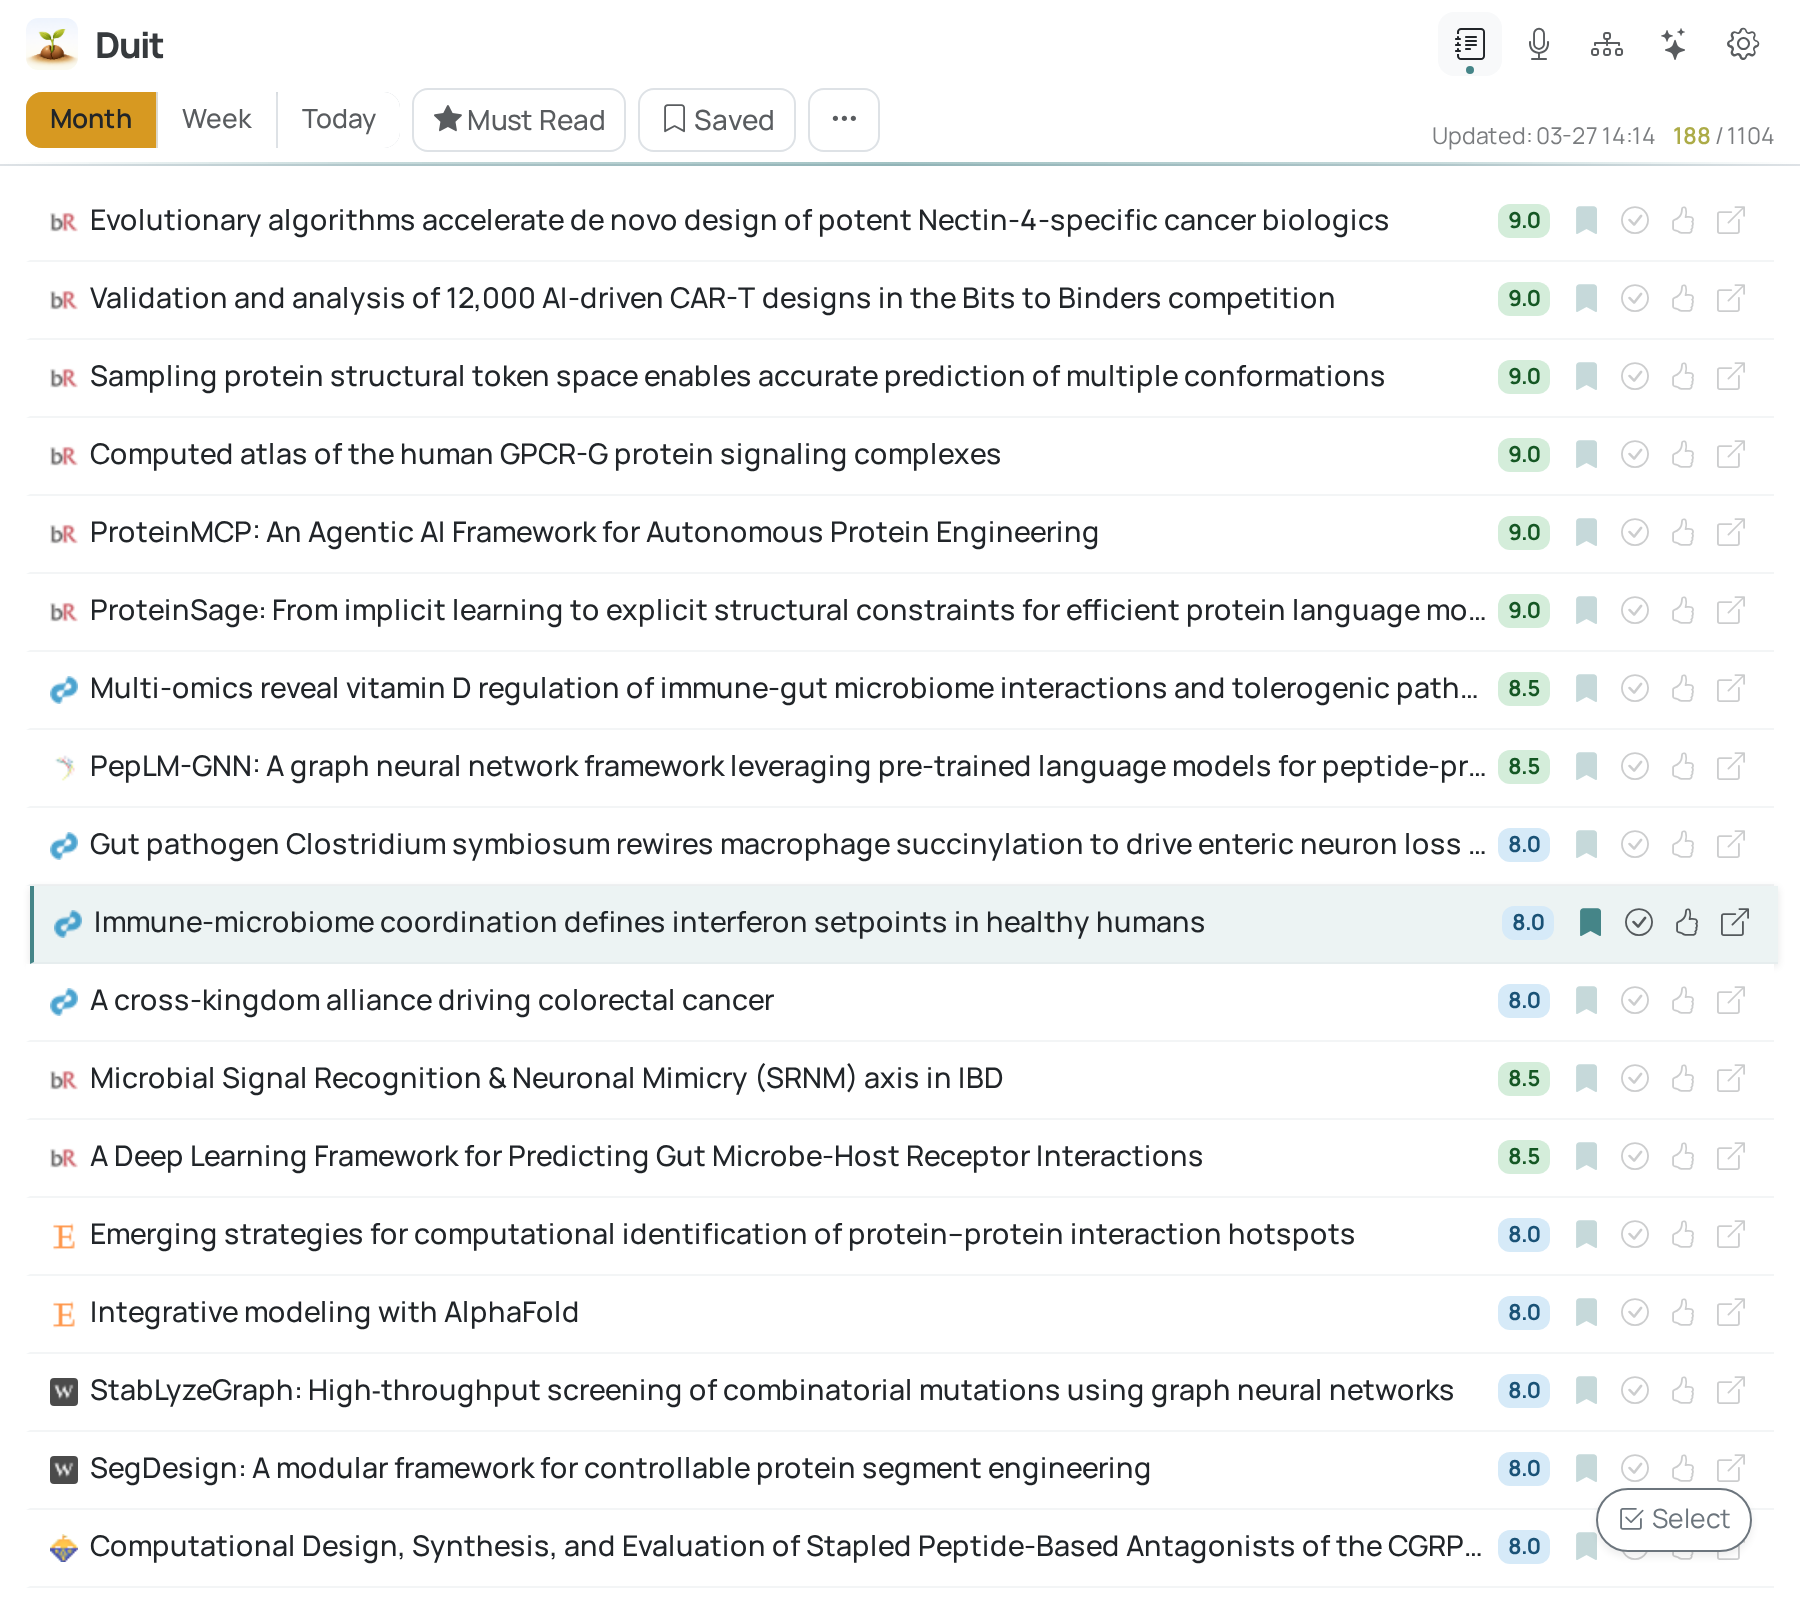Mark the CAR-T designs article as read
This screenshot has width=1800, height=1600.
[1634, 298]
